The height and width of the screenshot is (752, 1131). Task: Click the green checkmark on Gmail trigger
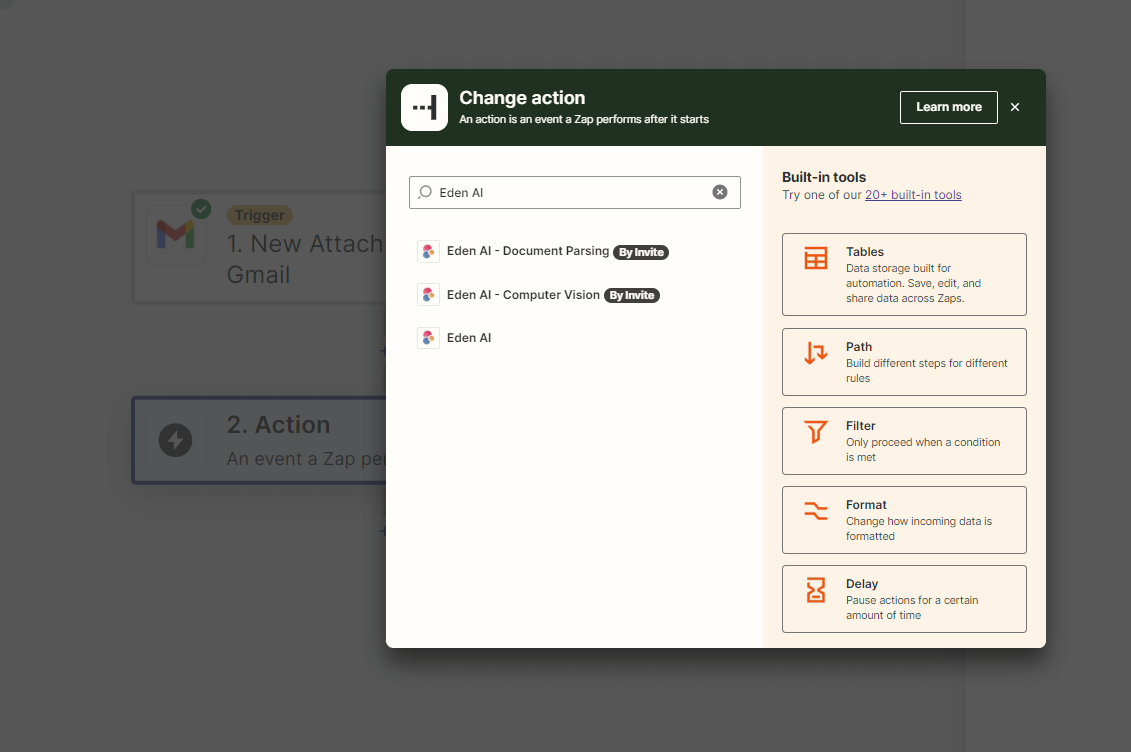201,209
